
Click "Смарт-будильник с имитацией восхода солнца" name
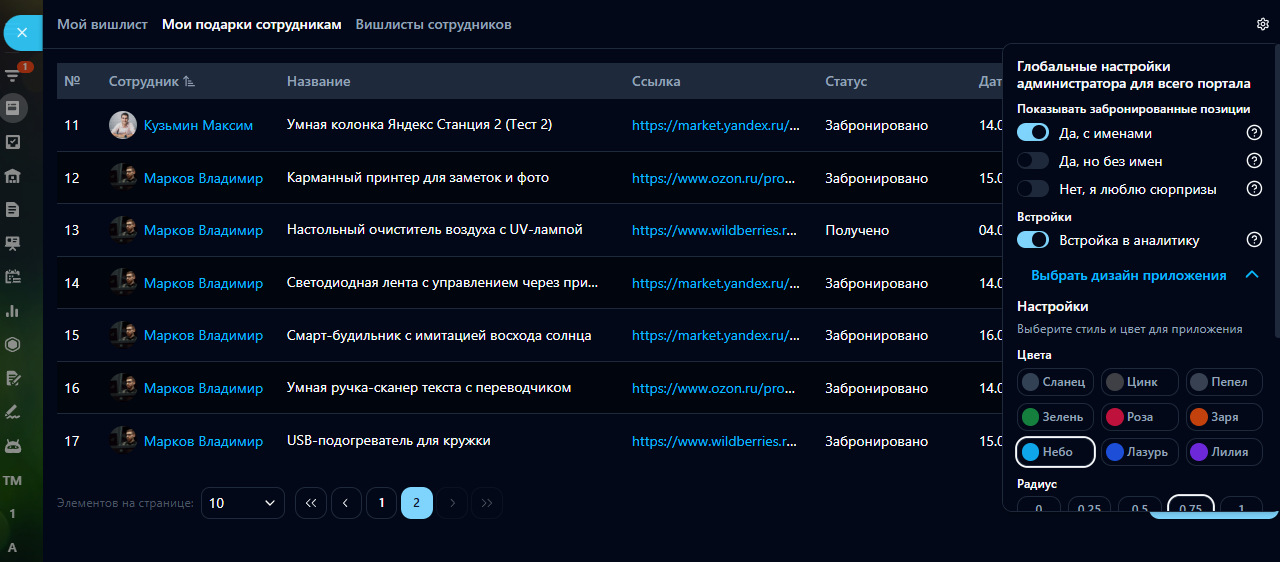coord(439,335)
